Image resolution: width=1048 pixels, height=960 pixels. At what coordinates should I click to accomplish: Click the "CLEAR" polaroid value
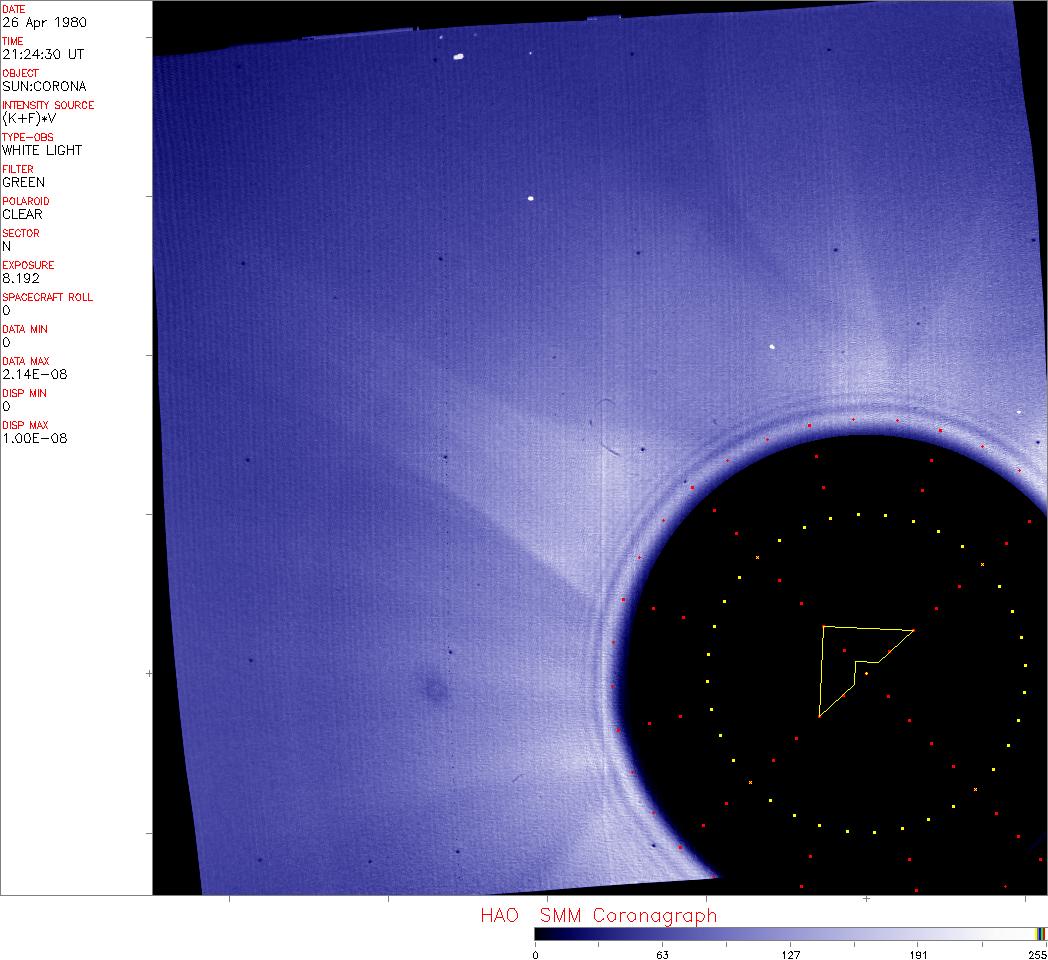coord(22,214)
